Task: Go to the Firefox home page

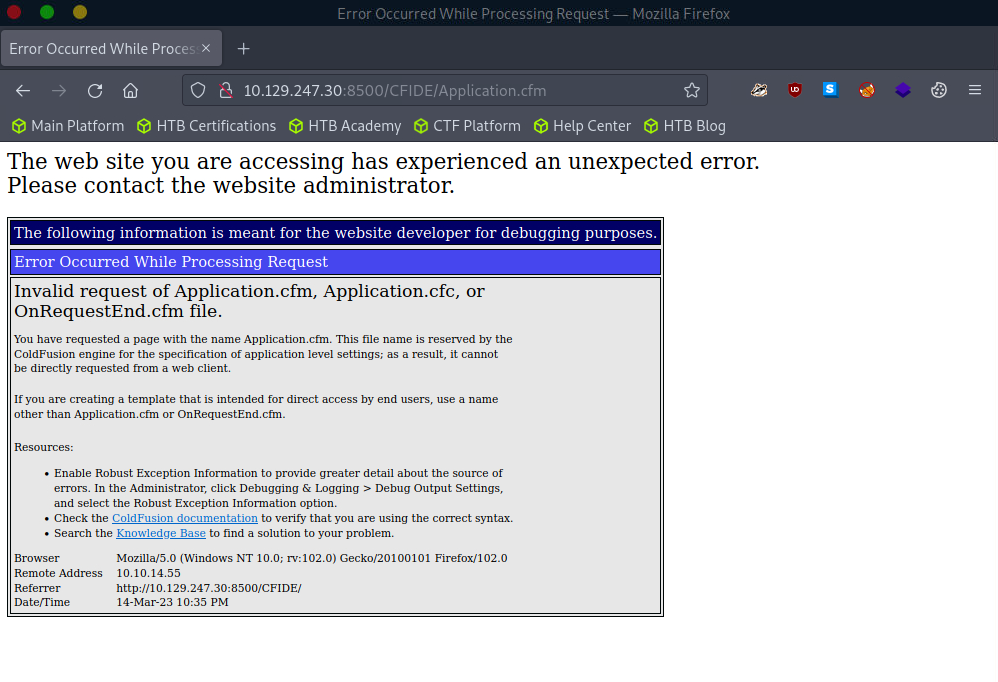Action: (x=130, y=91)
